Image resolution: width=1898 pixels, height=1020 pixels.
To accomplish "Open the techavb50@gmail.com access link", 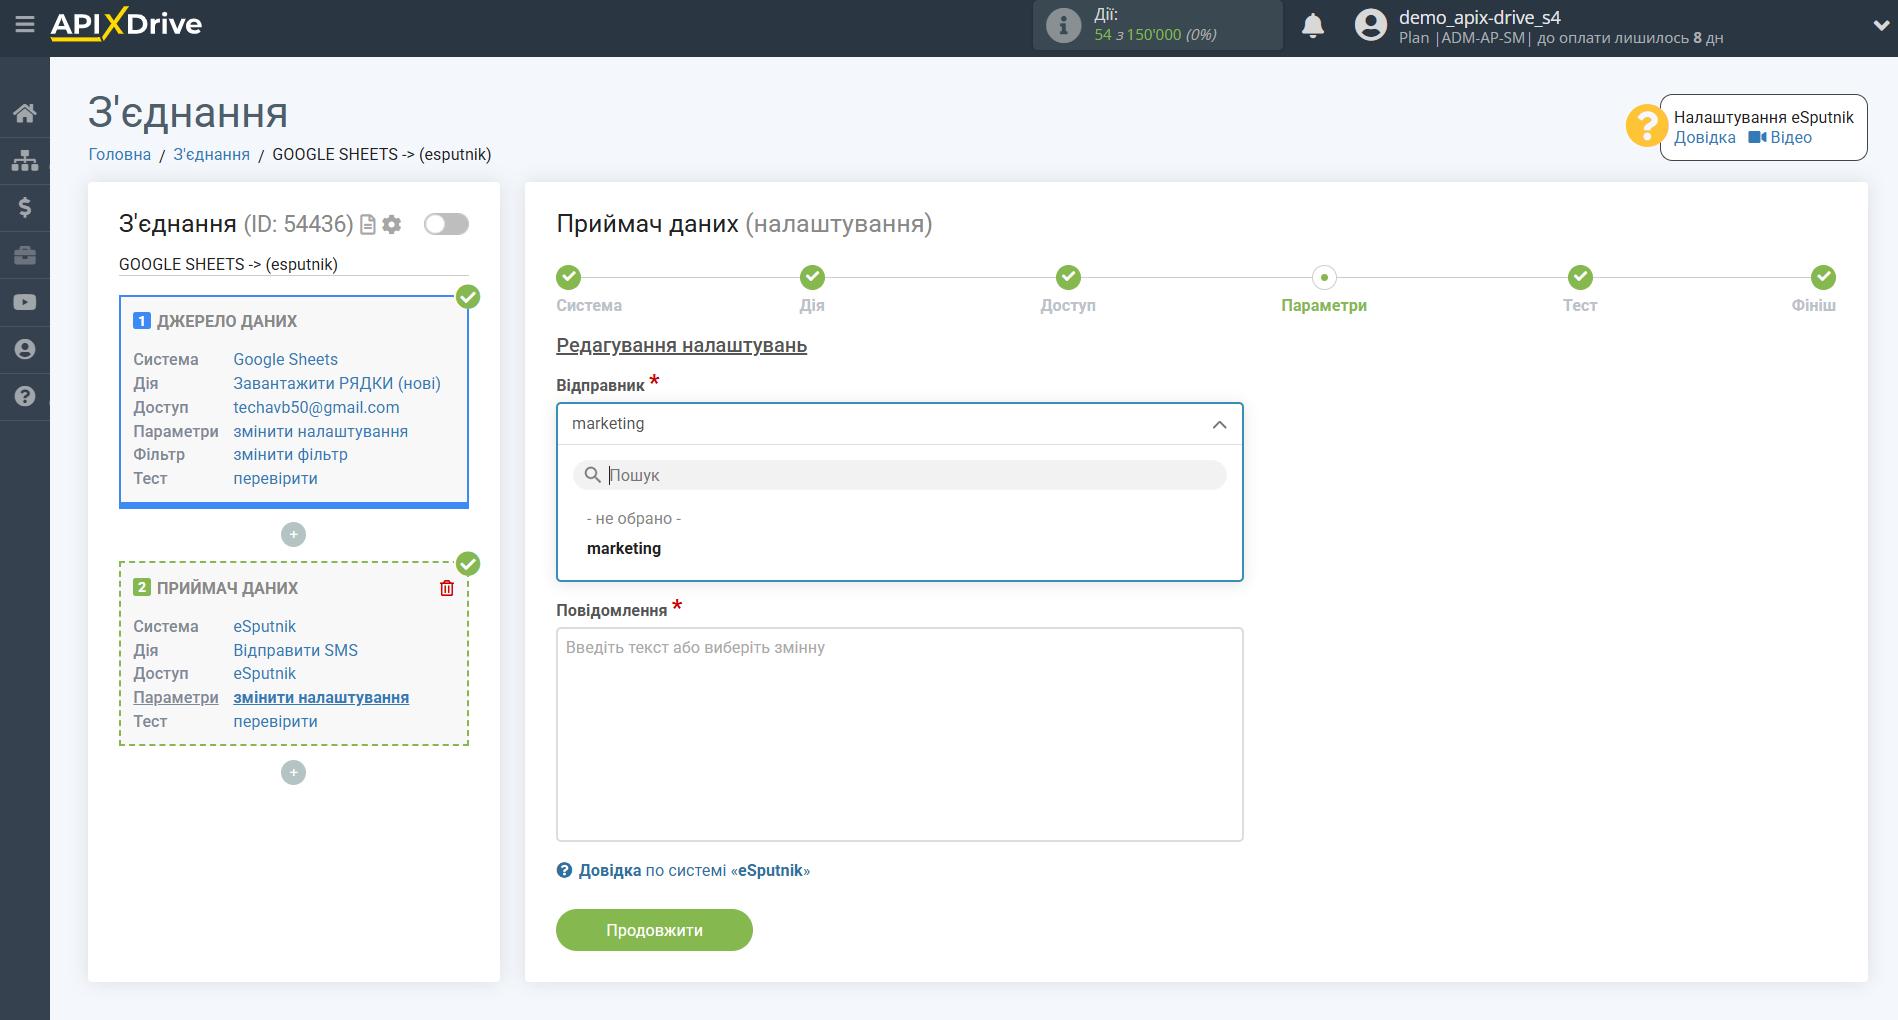I will point(316,408).
